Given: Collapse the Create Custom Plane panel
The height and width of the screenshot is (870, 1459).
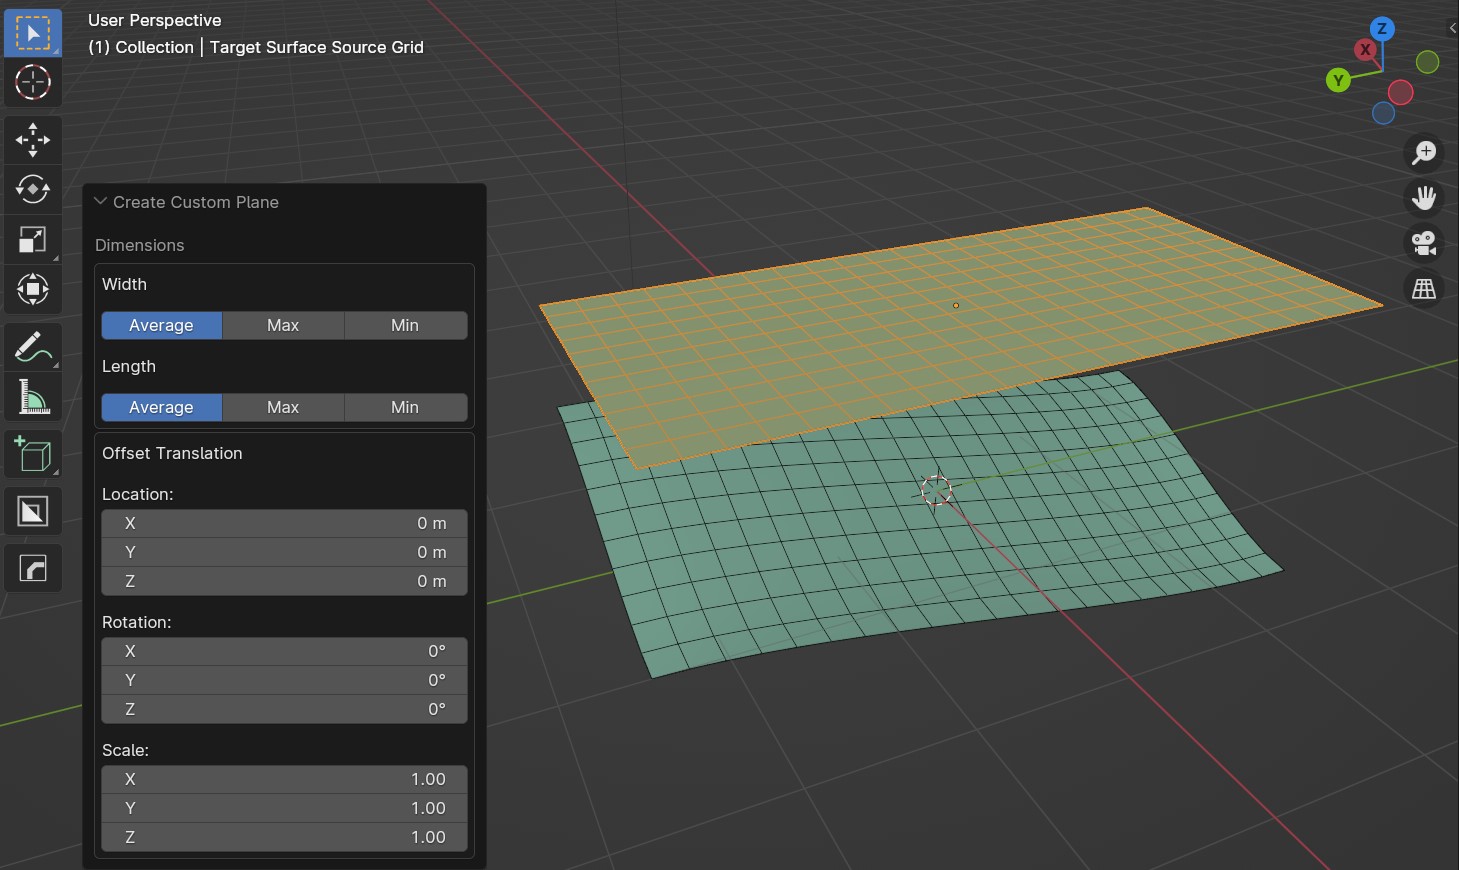Looking at the screenshot, I should 100,201.
